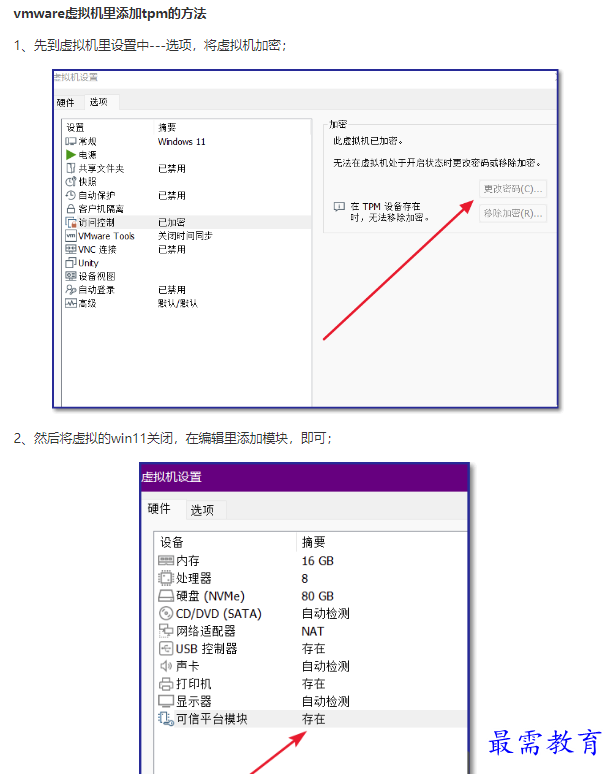Image resolution: width=610 pixels, height=774 pixels.
Task: Click the 高级 advanced icon
Action: pos(71,303)
